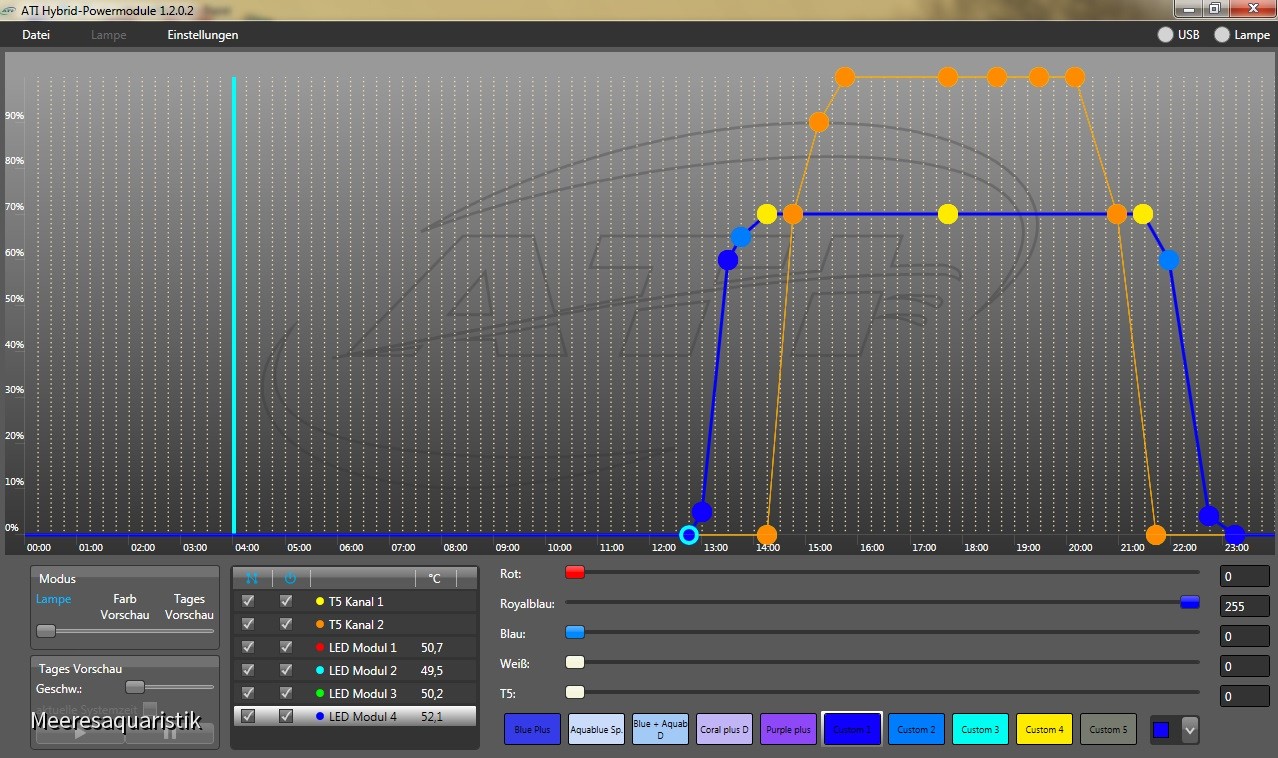
Task: Click the Royalblau value field showing 255
Action: click(1245, 606)
